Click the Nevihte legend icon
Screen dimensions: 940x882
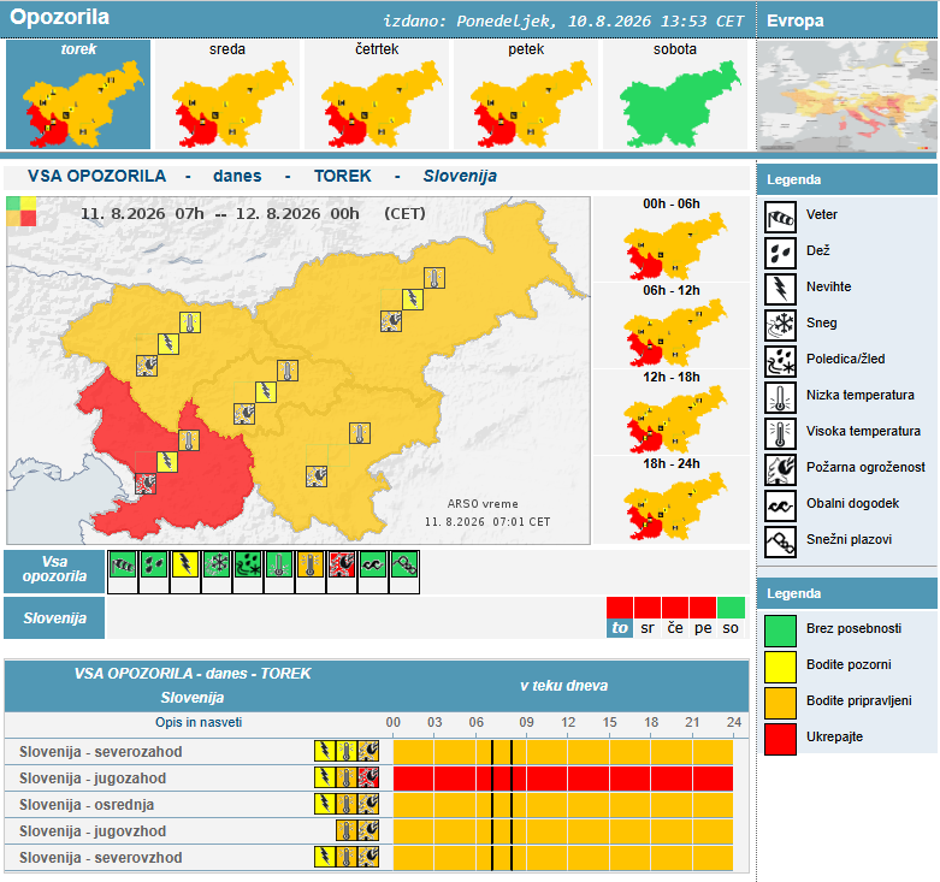(x=780, y=289)
